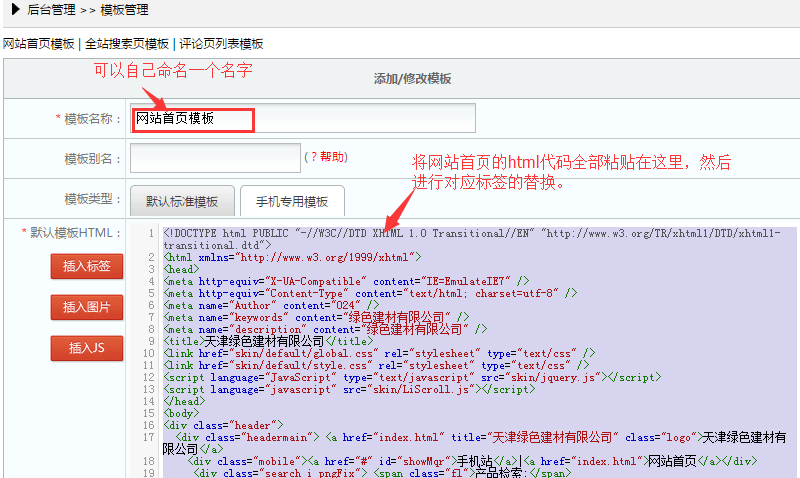Place cursor on the title tag code line
The width and height of the screenshot is (800, 478).
tap(262, 341)
